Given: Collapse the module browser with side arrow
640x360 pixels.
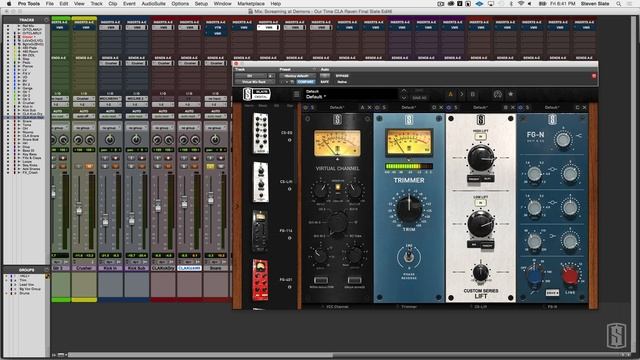Looking at the screenshot, I should [238, 206].
